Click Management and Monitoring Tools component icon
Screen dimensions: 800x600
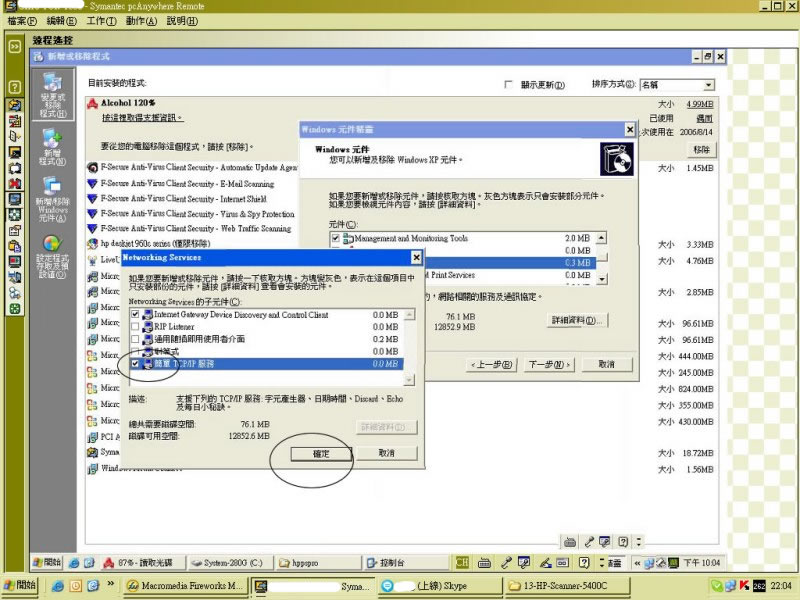click(x=348, y=238)
